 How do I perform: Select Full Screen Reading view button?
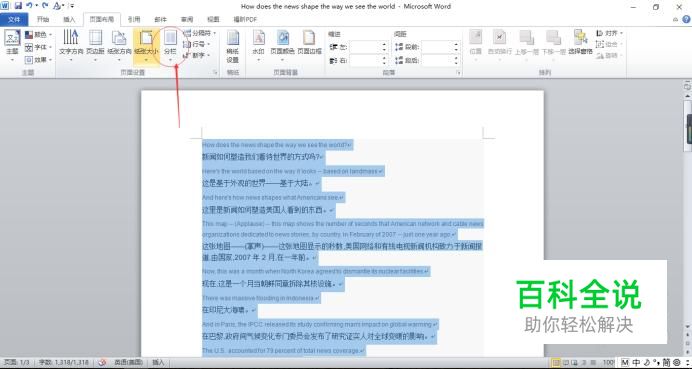click(567, 362)
